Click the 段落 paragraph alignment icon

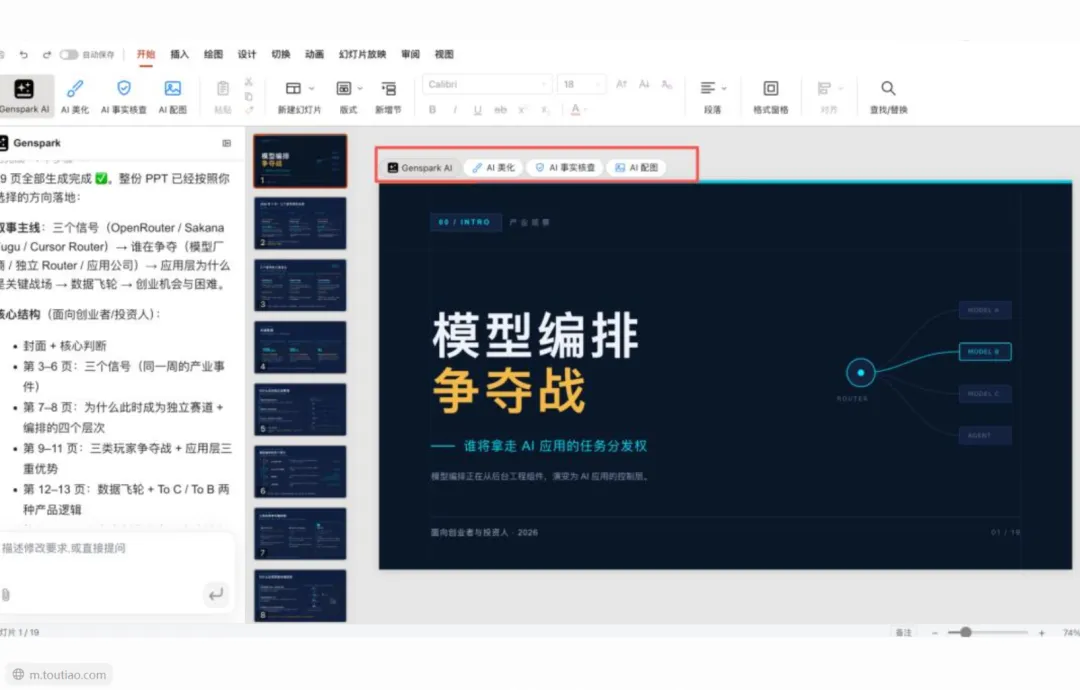point(708,88)
